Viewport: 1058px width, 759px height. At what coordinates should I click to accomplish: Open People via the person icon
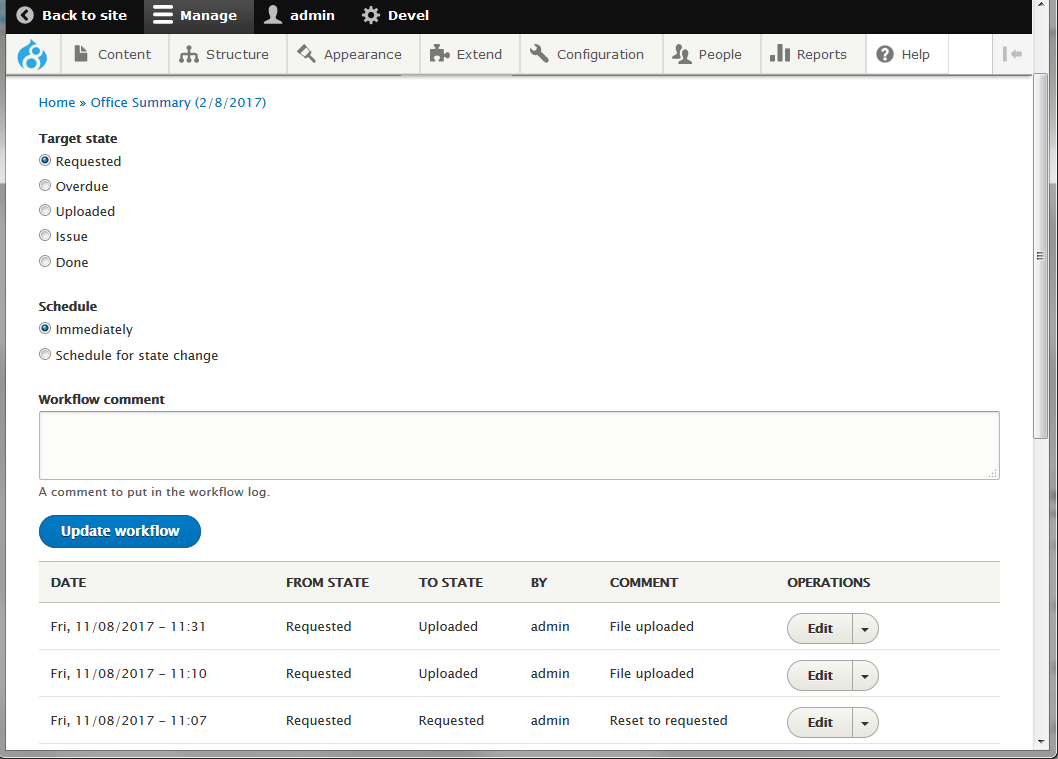coord(680,54)
